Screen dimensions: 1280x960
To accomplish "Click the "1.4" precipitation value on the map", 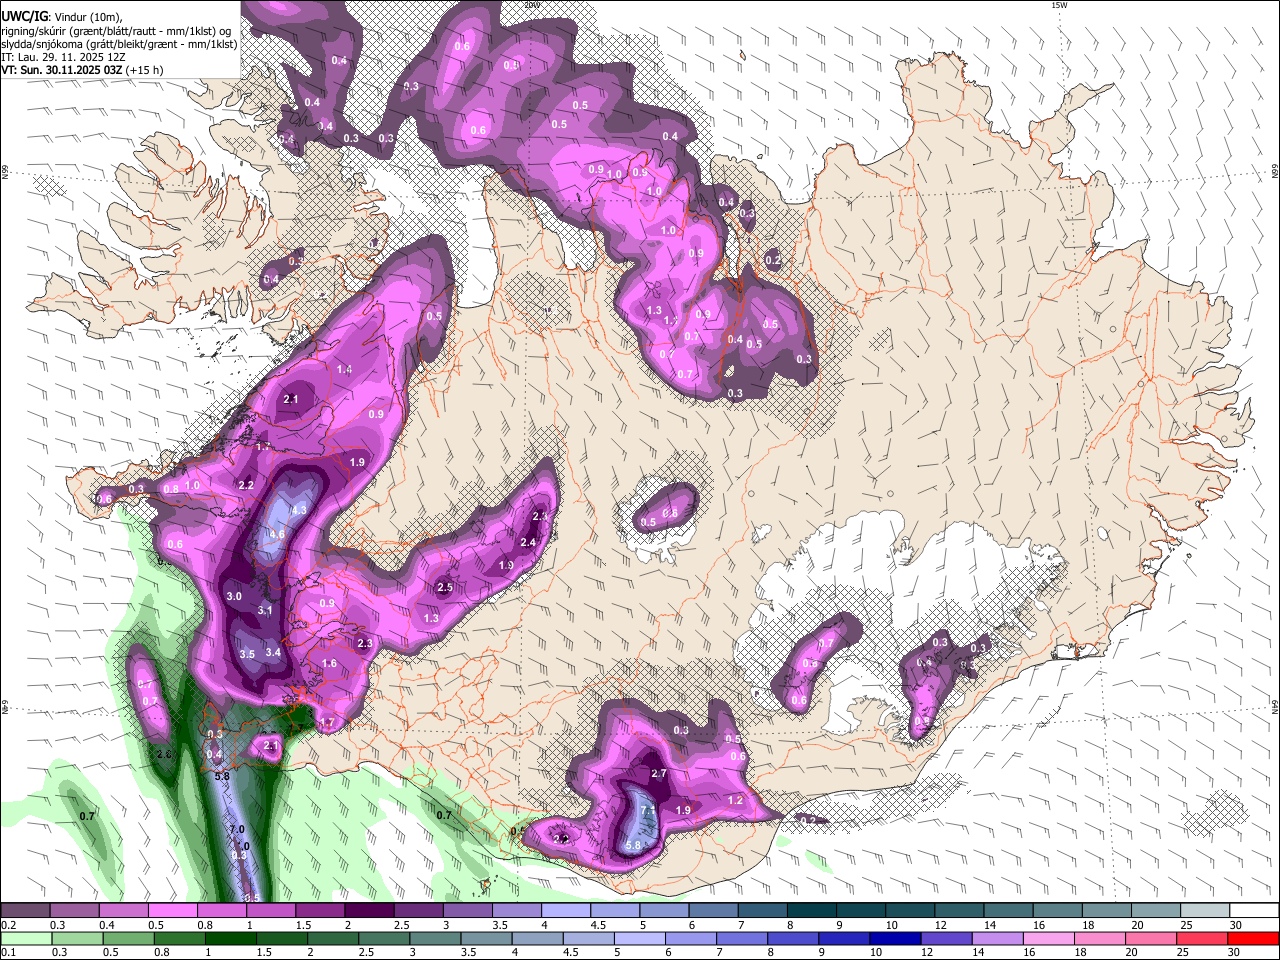I will [x=345, y=370].
